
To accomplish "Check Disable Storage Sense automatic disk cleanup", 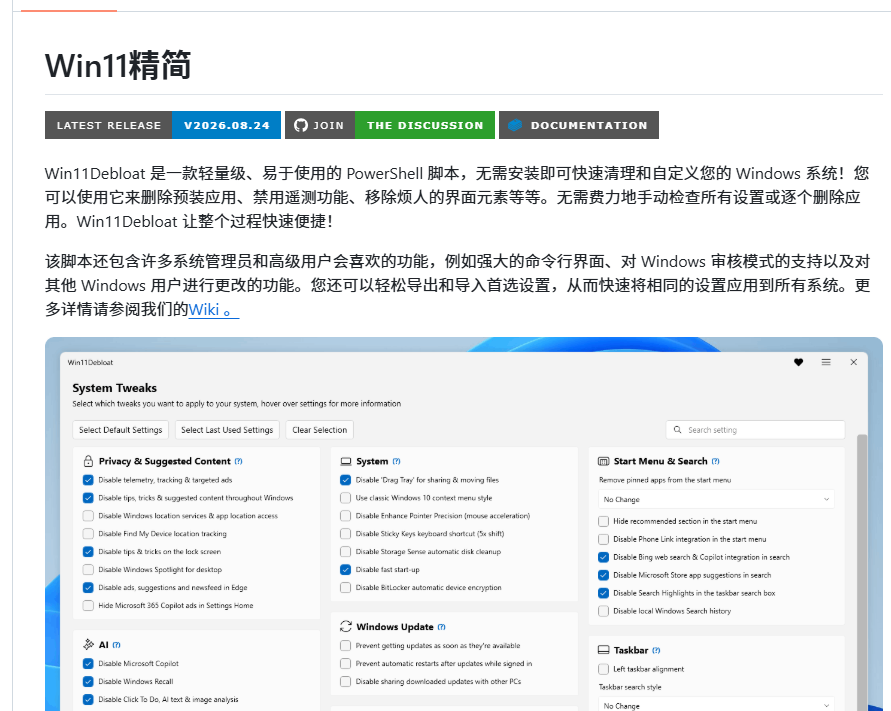I will [345, 551].
